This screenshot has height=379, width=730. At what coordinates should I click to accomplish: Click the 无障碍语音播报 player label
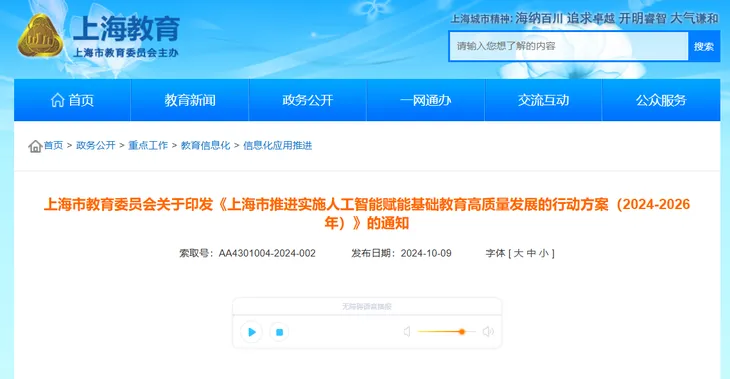[367, 306]
